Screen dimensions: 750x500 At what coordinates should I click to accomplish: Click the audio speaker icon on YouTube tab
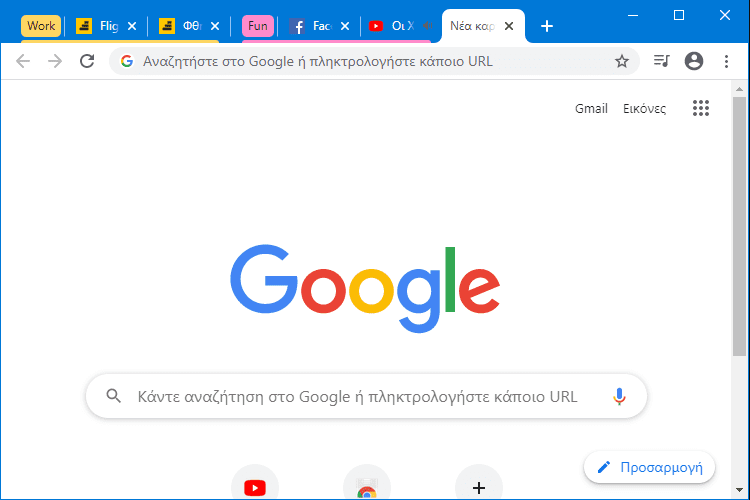coord(428,26)
